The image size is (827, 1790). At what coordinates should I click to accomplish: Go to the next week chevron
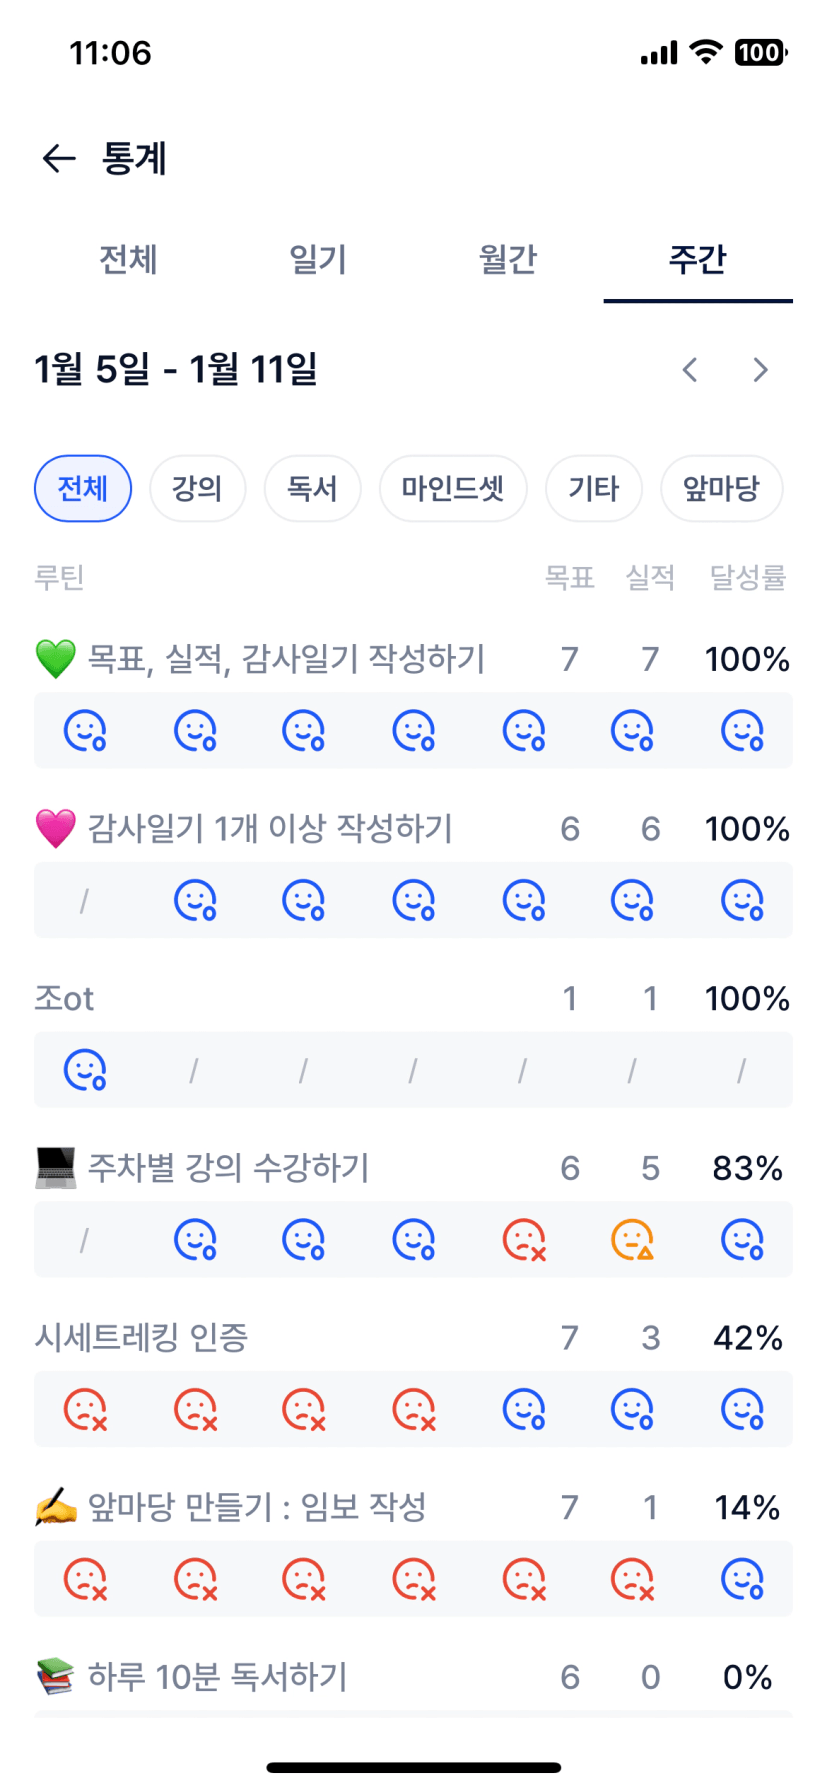(x=761, y=370)
